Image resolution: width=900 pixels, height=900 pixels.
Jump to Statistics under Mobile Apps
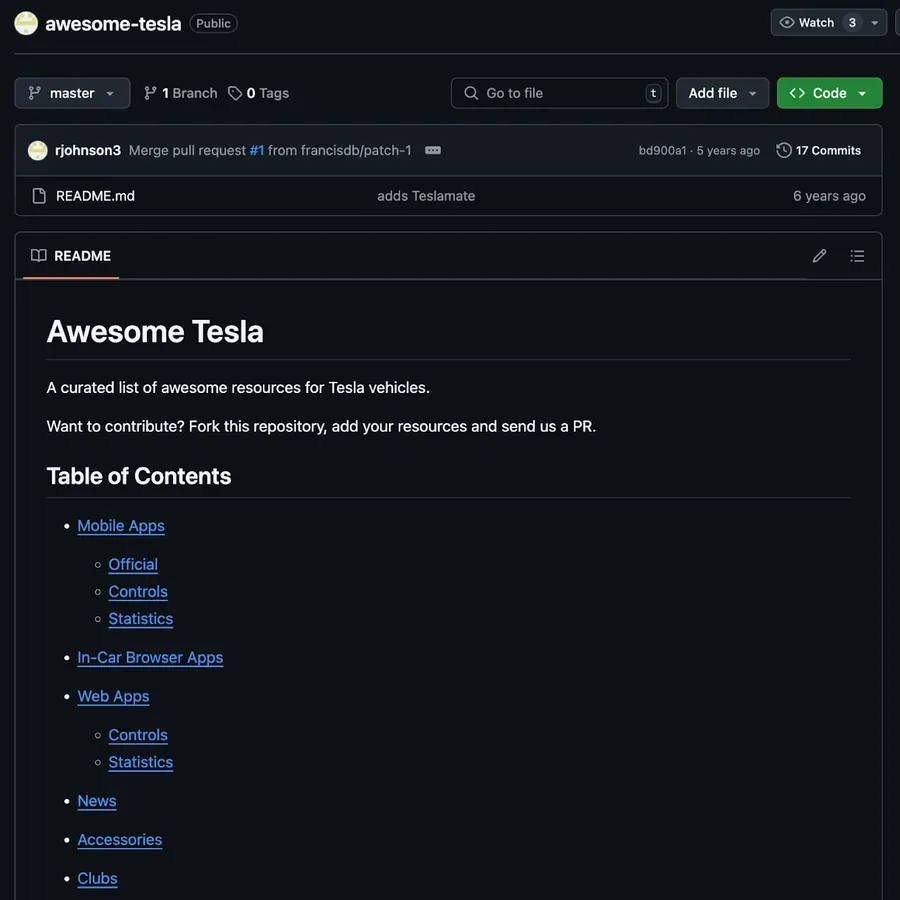[141, 619]
